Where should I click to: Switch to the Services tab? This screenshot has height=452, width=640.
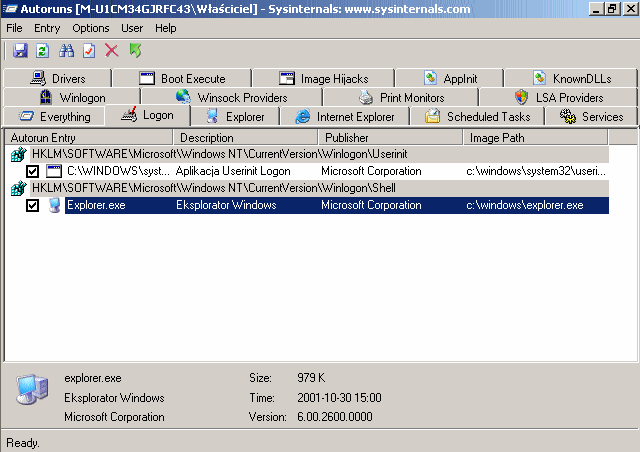click(x=591, y=117)
